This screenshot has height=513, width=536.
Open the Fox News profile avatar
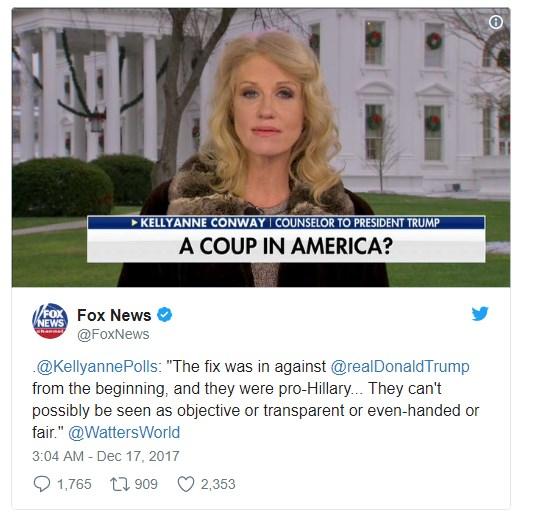pyautogui.click(x=50, y=321)
